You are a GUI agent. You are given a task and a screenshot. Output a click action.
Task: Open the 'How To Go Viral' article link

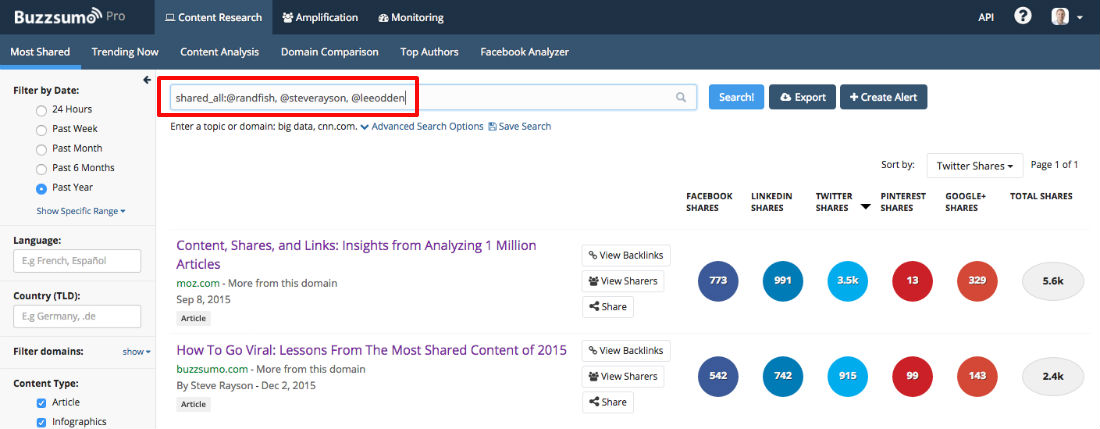[371, 350]
